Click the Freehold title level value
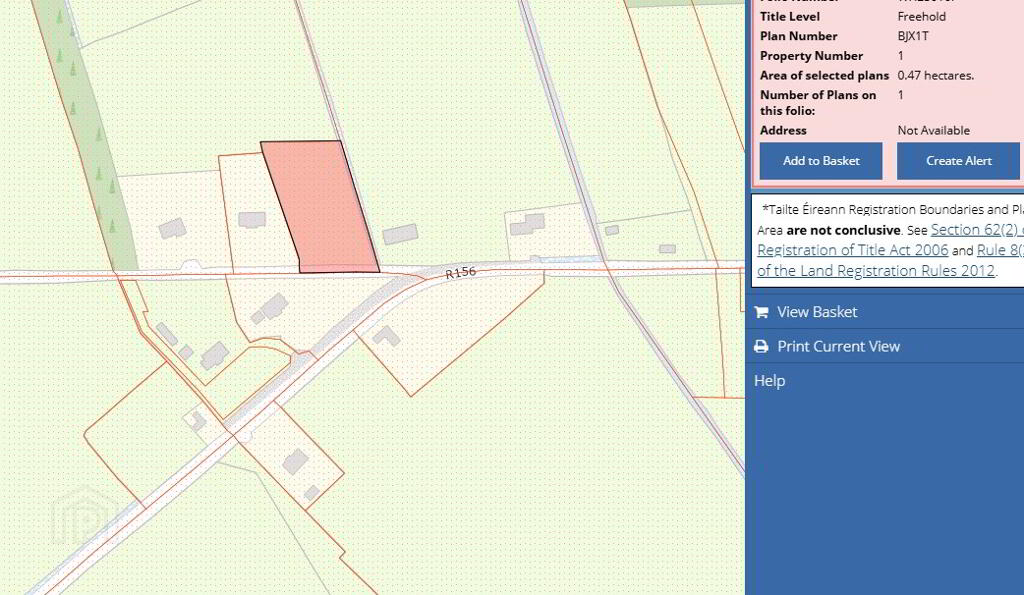 pyautogui.click(x=921, y=16)
